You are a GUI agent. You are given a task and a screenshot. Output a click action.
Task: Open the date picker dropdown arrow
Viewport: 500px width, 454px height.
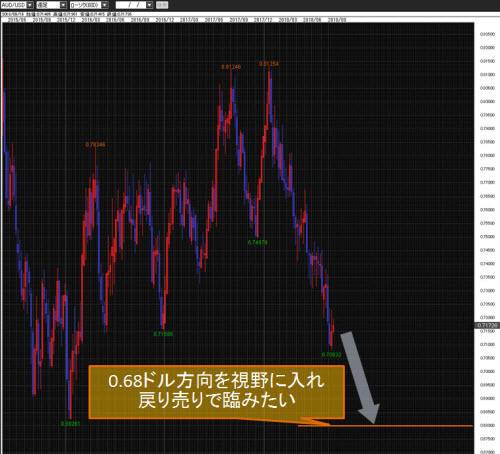tap(150, 5)
